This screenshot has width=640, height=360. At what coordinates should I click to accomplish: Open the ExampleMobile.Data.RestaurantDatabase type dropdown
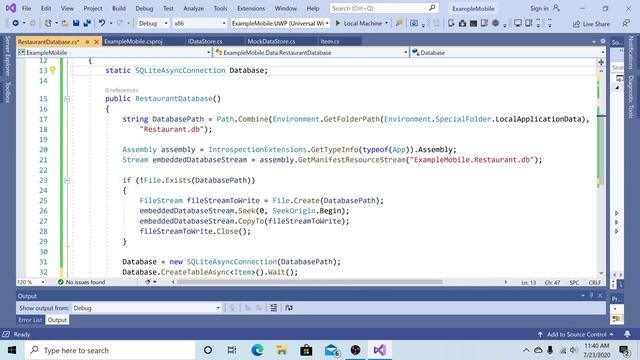[x=311, y=52]
